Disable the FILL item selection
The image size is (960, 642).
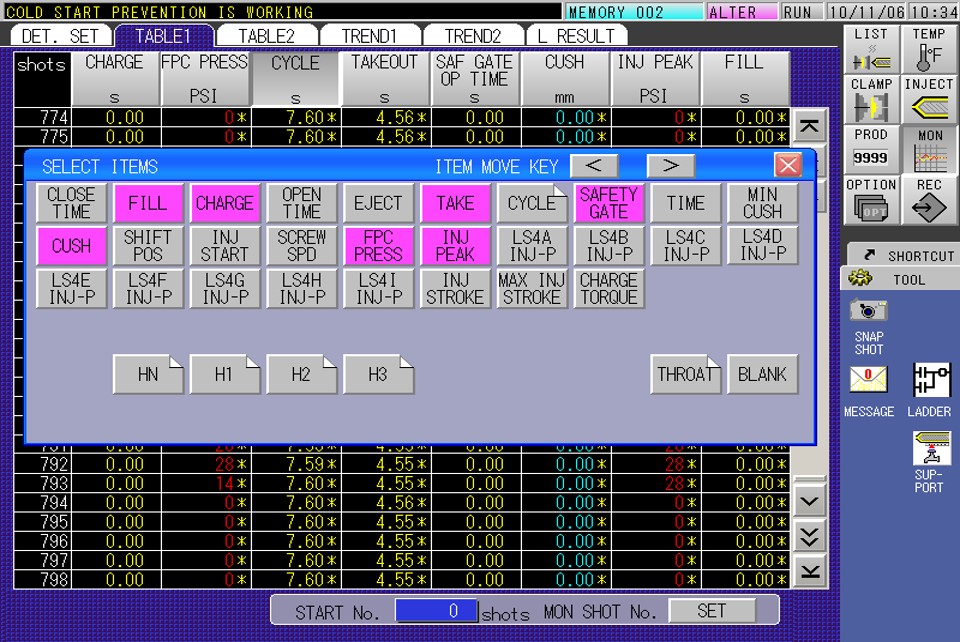[x=148, y=203]
